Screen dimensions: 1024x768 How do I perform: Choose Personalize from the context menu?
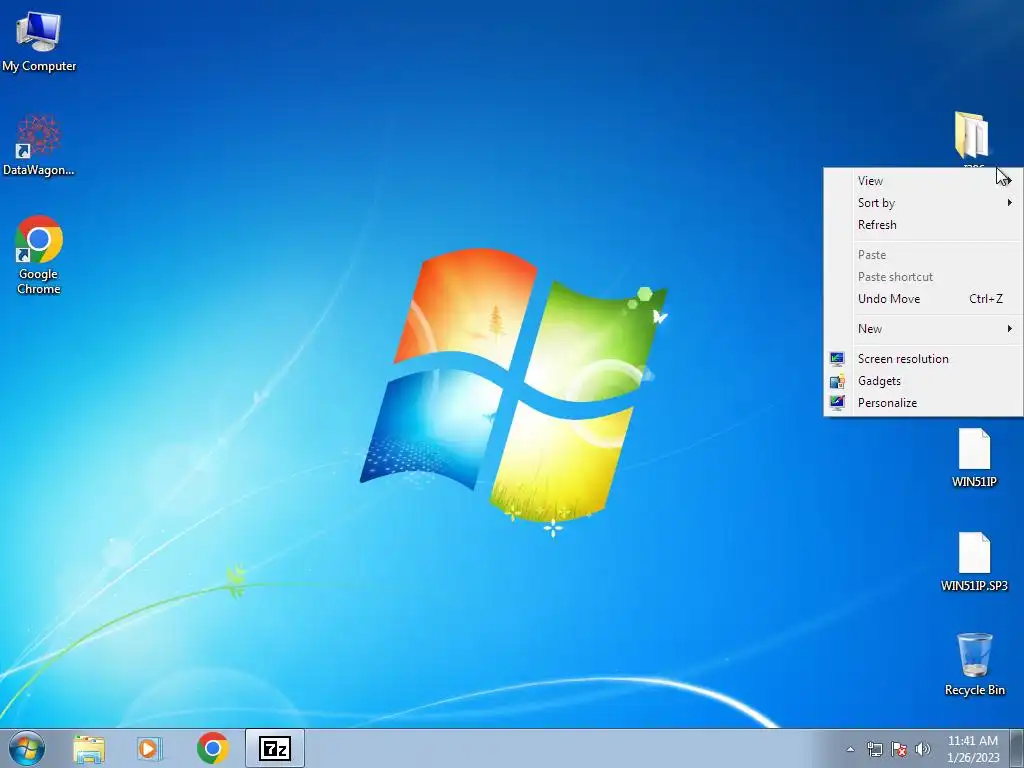tap(923, 403)
